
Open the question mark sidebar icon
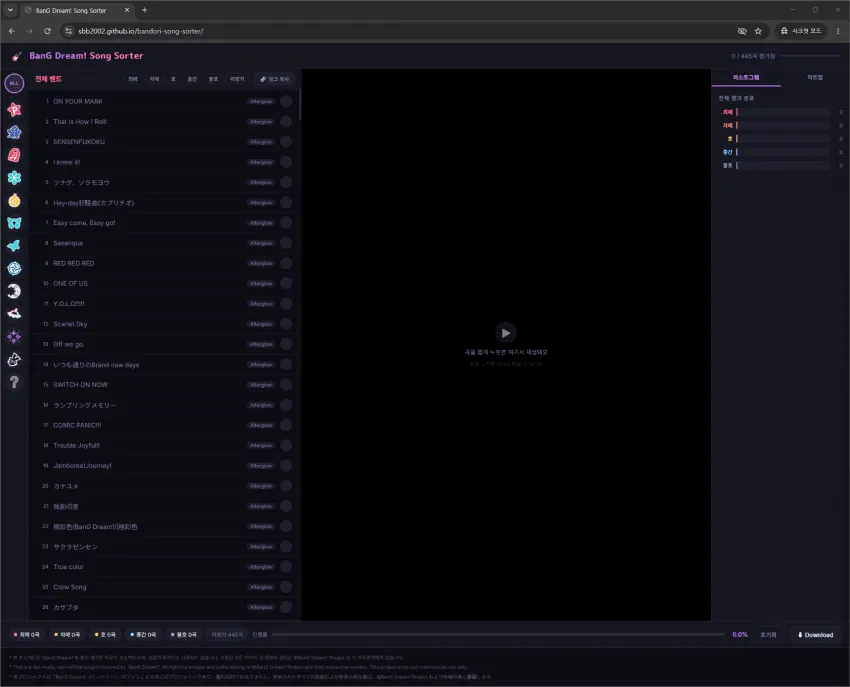pyautogui.click(x=14, y=382)
